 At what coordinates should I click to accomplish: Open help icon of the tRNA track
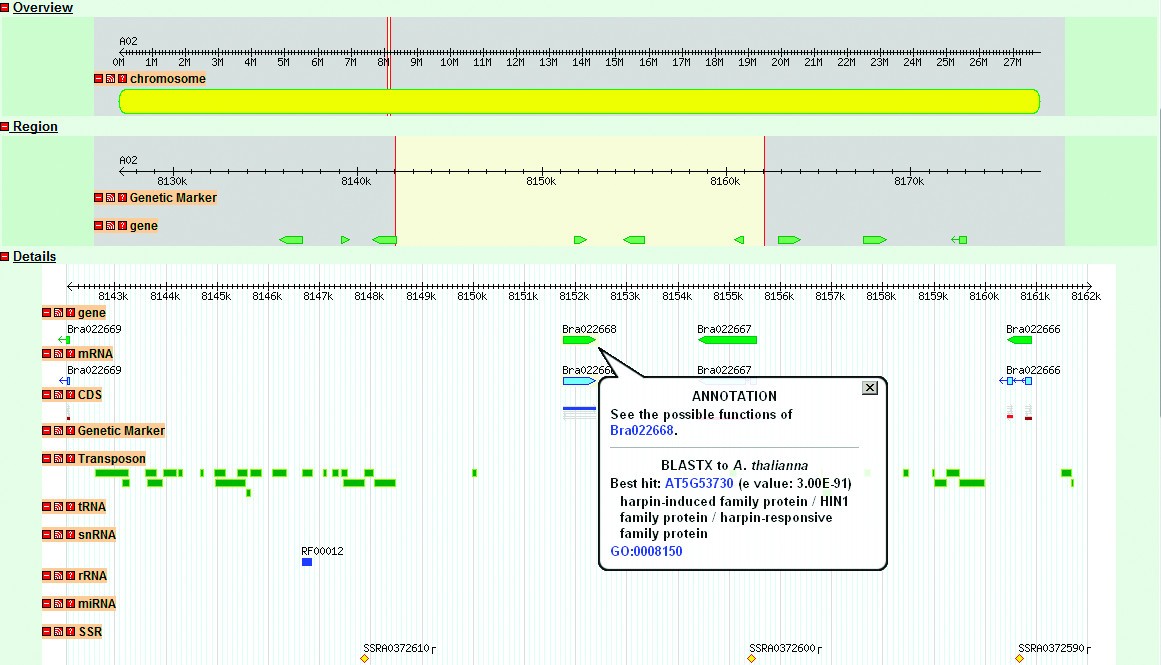(x=70, y=507)
